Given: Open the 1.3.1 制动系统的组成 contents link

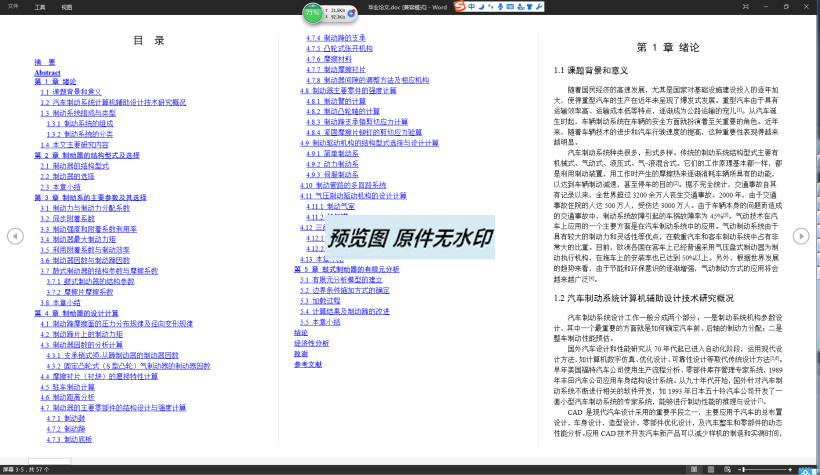Looking at the screenshot, I should (x=80, y=123).
